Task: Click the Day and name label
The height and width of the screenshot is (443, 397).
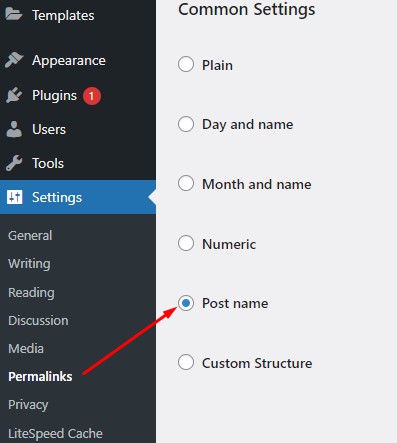Action: point(248,125)
